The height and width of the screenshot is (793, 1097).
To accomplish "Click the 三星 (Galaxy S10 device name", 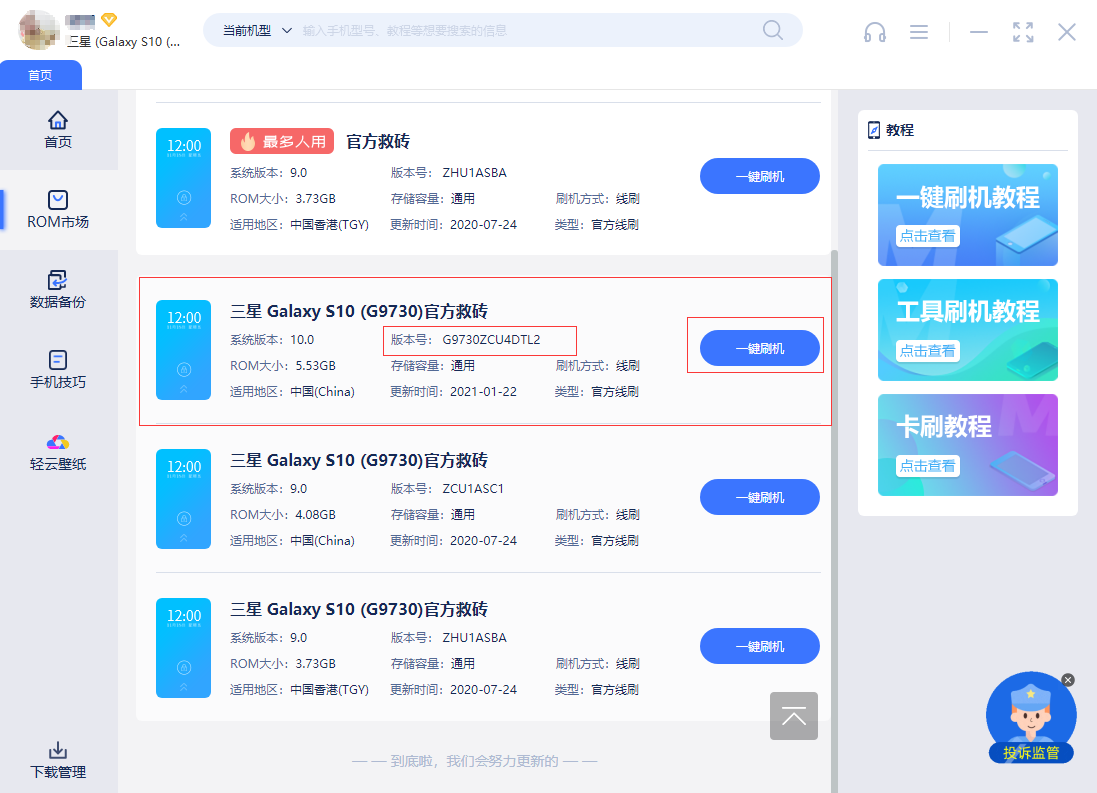I will (124, 42).
